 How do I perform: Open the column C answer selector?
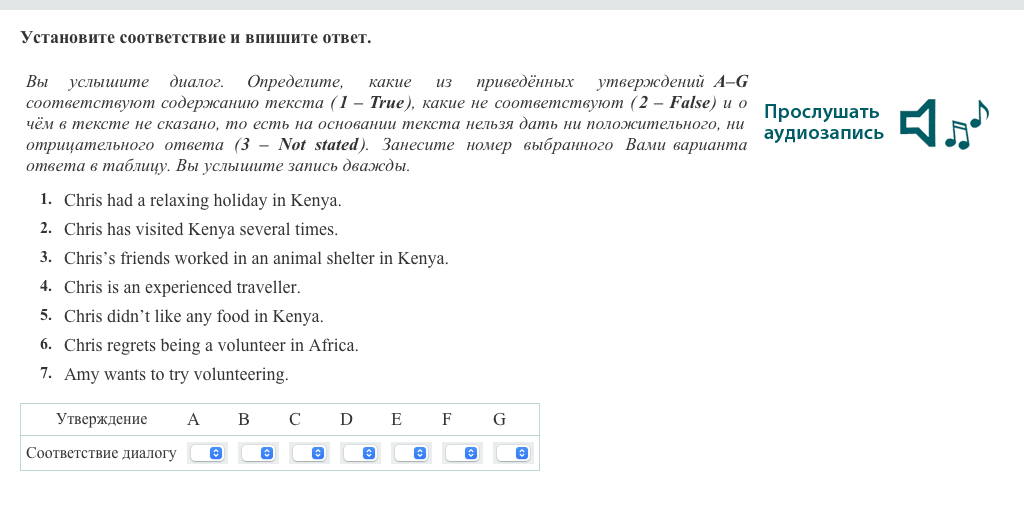309,453
